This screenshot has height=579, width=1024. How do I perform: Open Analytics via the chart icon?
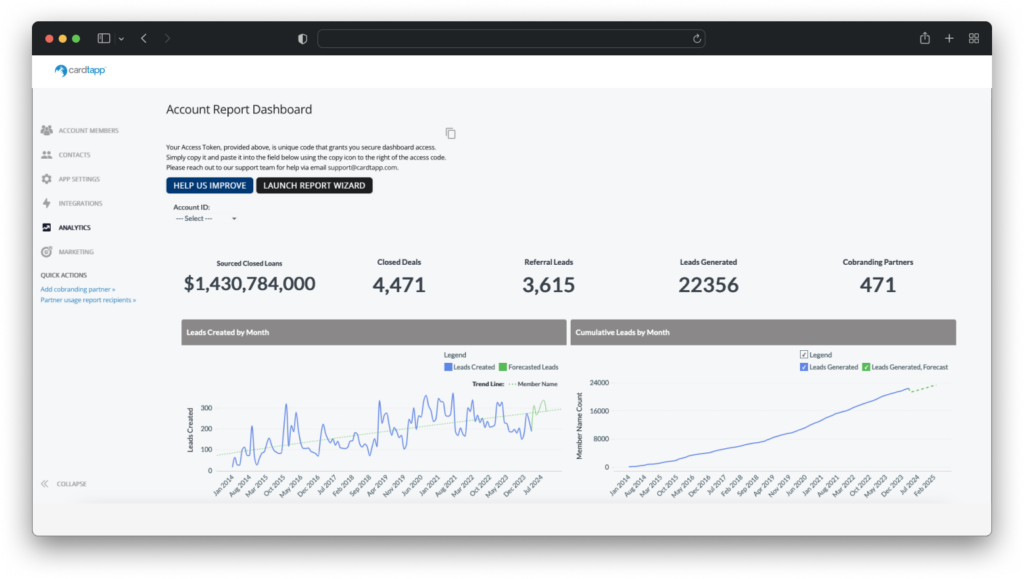(x=46, y=227)
